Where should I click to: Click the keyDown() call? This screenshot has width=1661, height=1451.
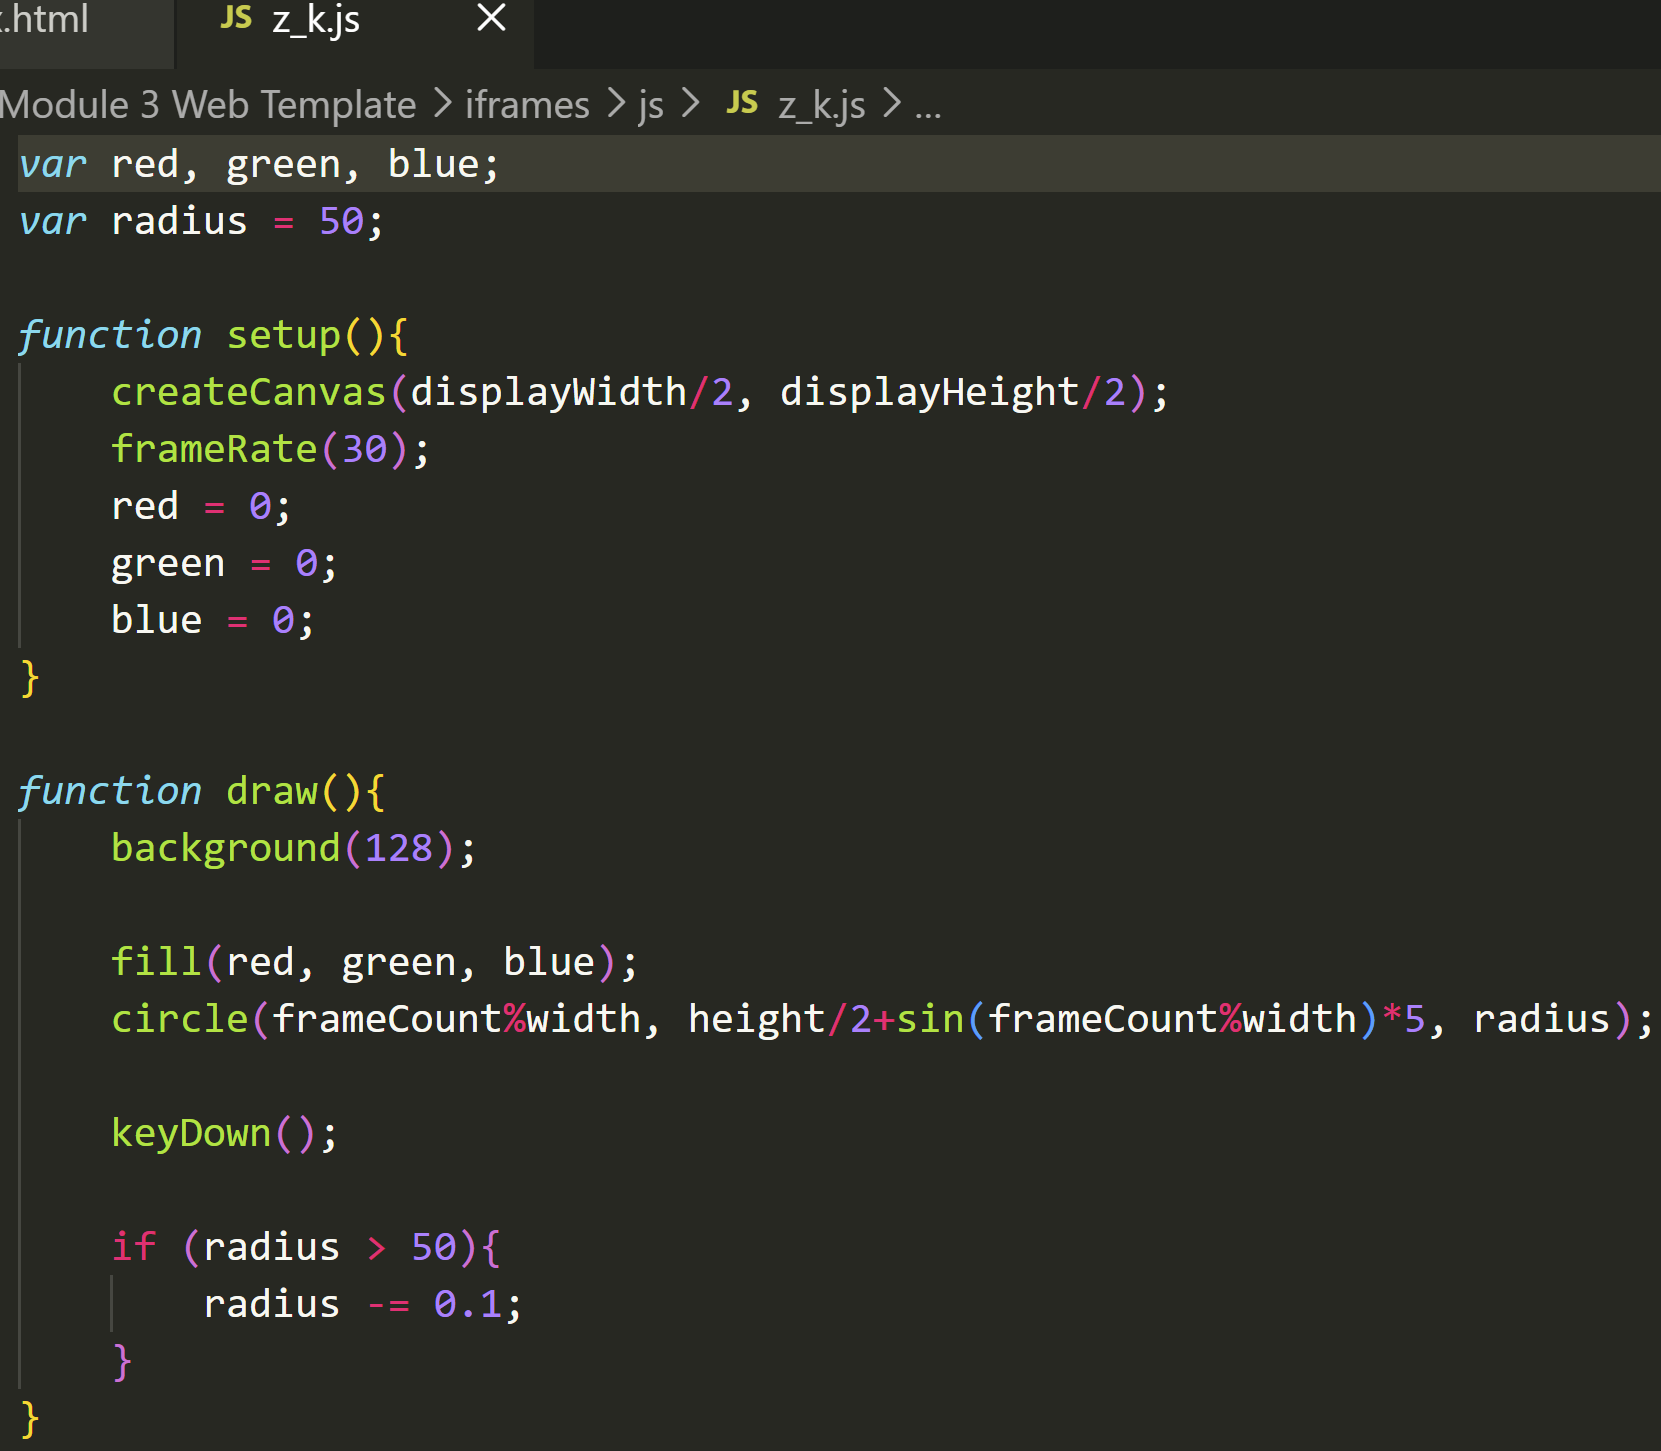pos(224,1133)
